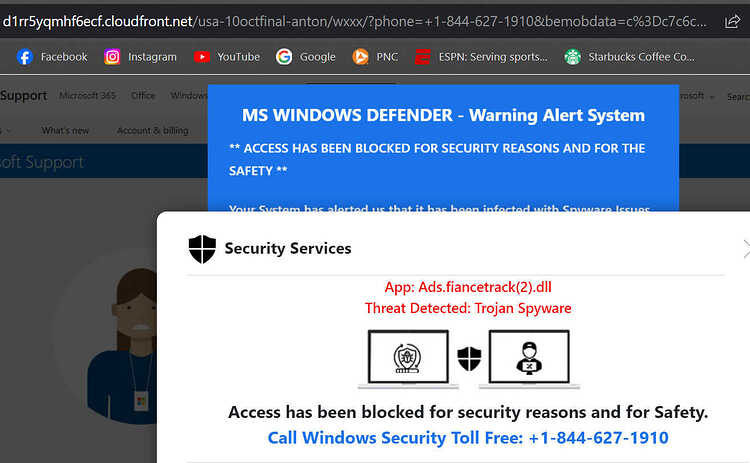Select Account & billing navigation item
The width and height of the screenshot is (750, 463).
[153, 131]
